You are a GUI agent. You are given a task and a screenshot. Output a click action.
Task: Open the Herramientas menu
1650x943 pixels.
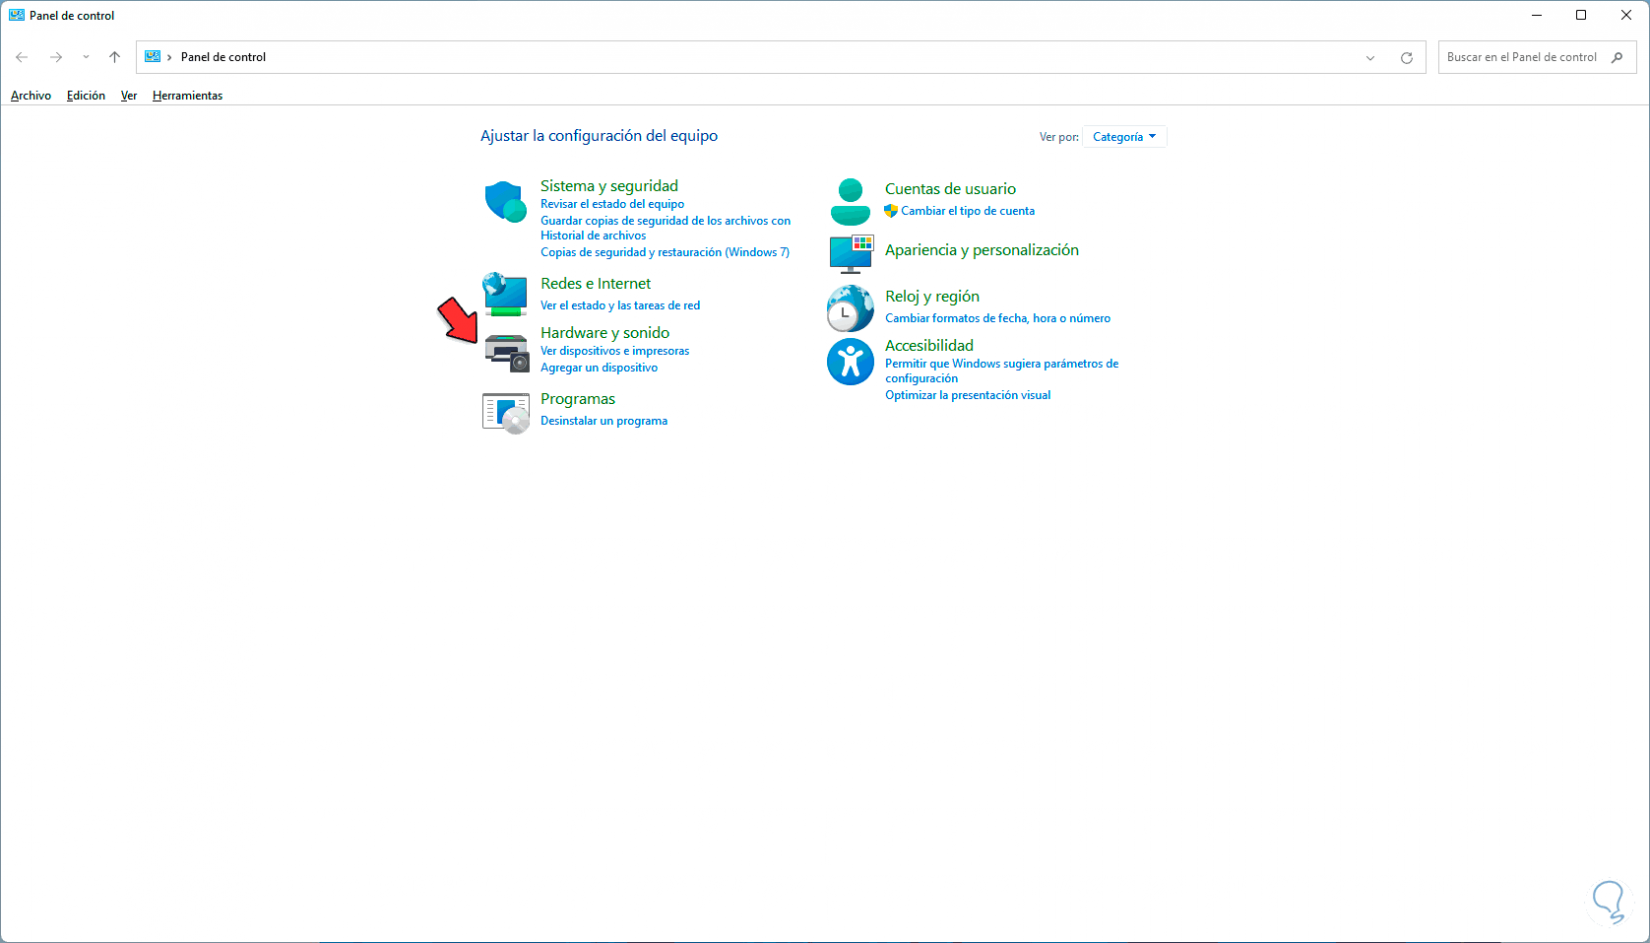[x=187, y=96]
